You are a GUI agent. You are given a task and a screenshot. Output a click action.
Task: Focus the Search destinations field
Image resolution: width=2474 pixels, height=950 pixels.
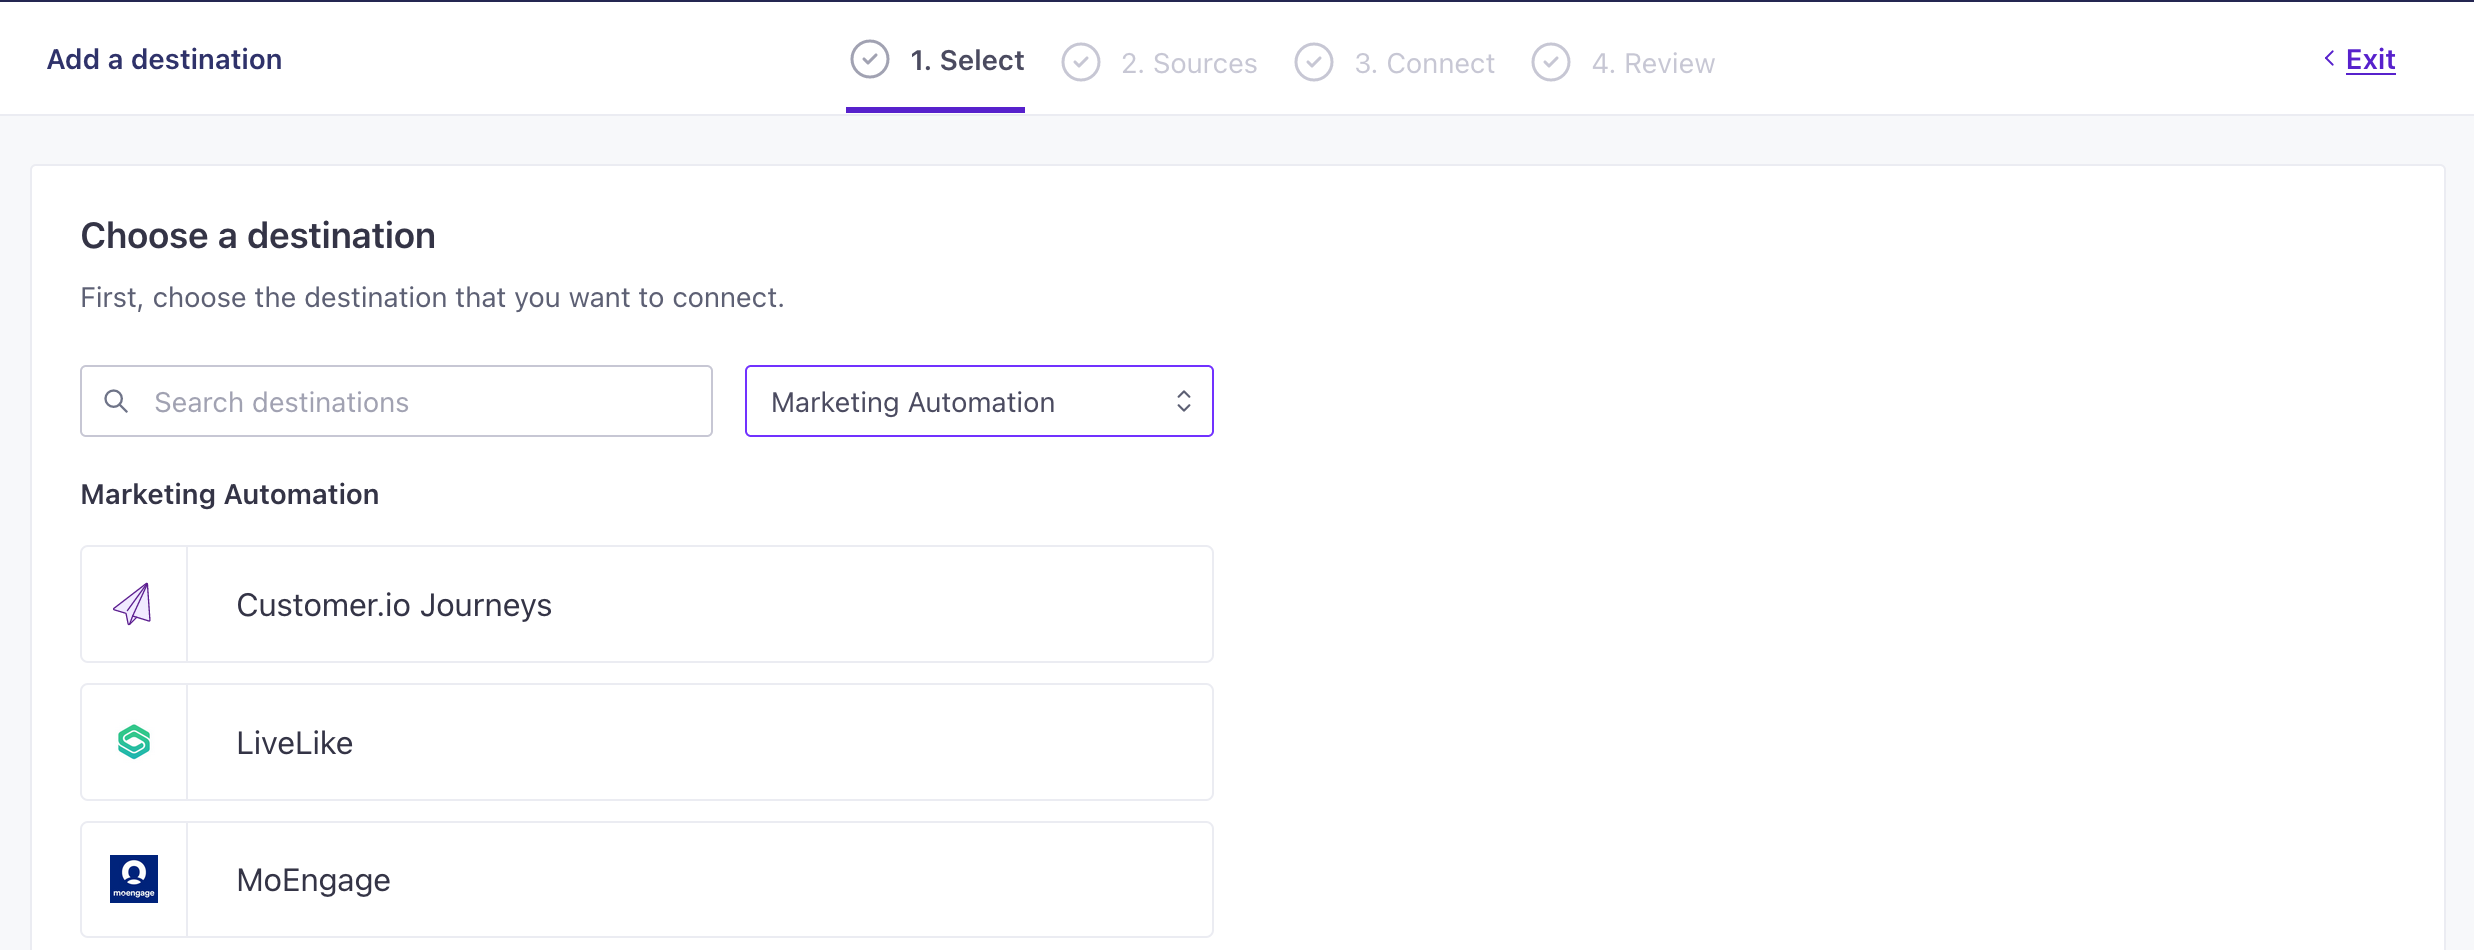coord(396,401)
